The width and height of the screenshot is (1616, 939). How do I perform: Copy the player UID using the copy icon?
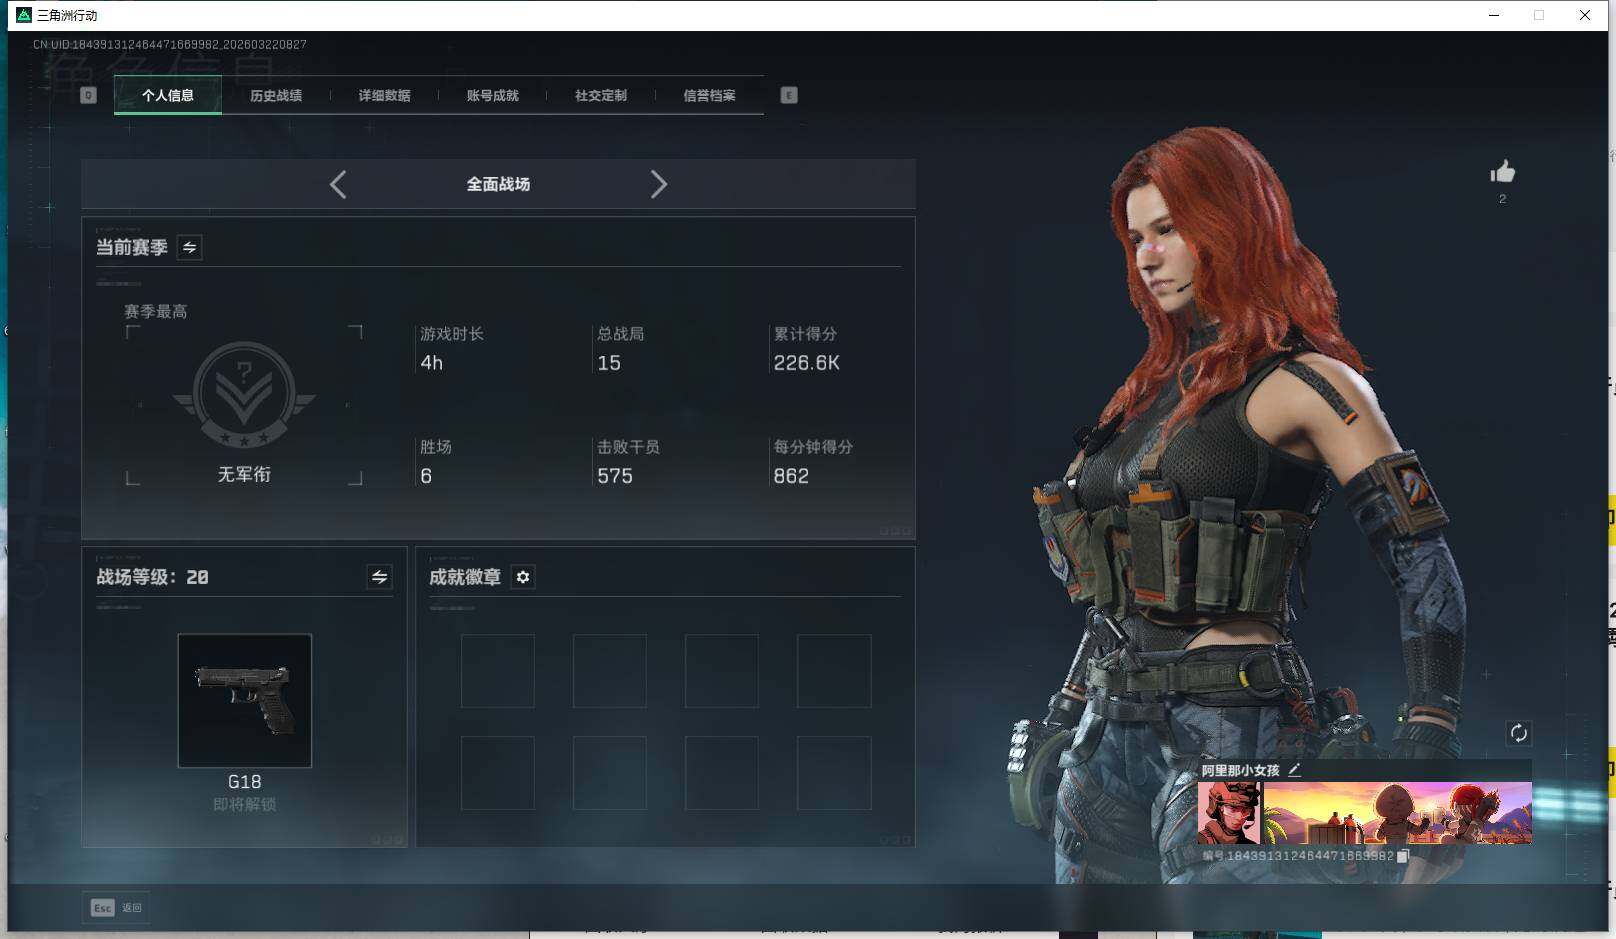click(1402, 856)
